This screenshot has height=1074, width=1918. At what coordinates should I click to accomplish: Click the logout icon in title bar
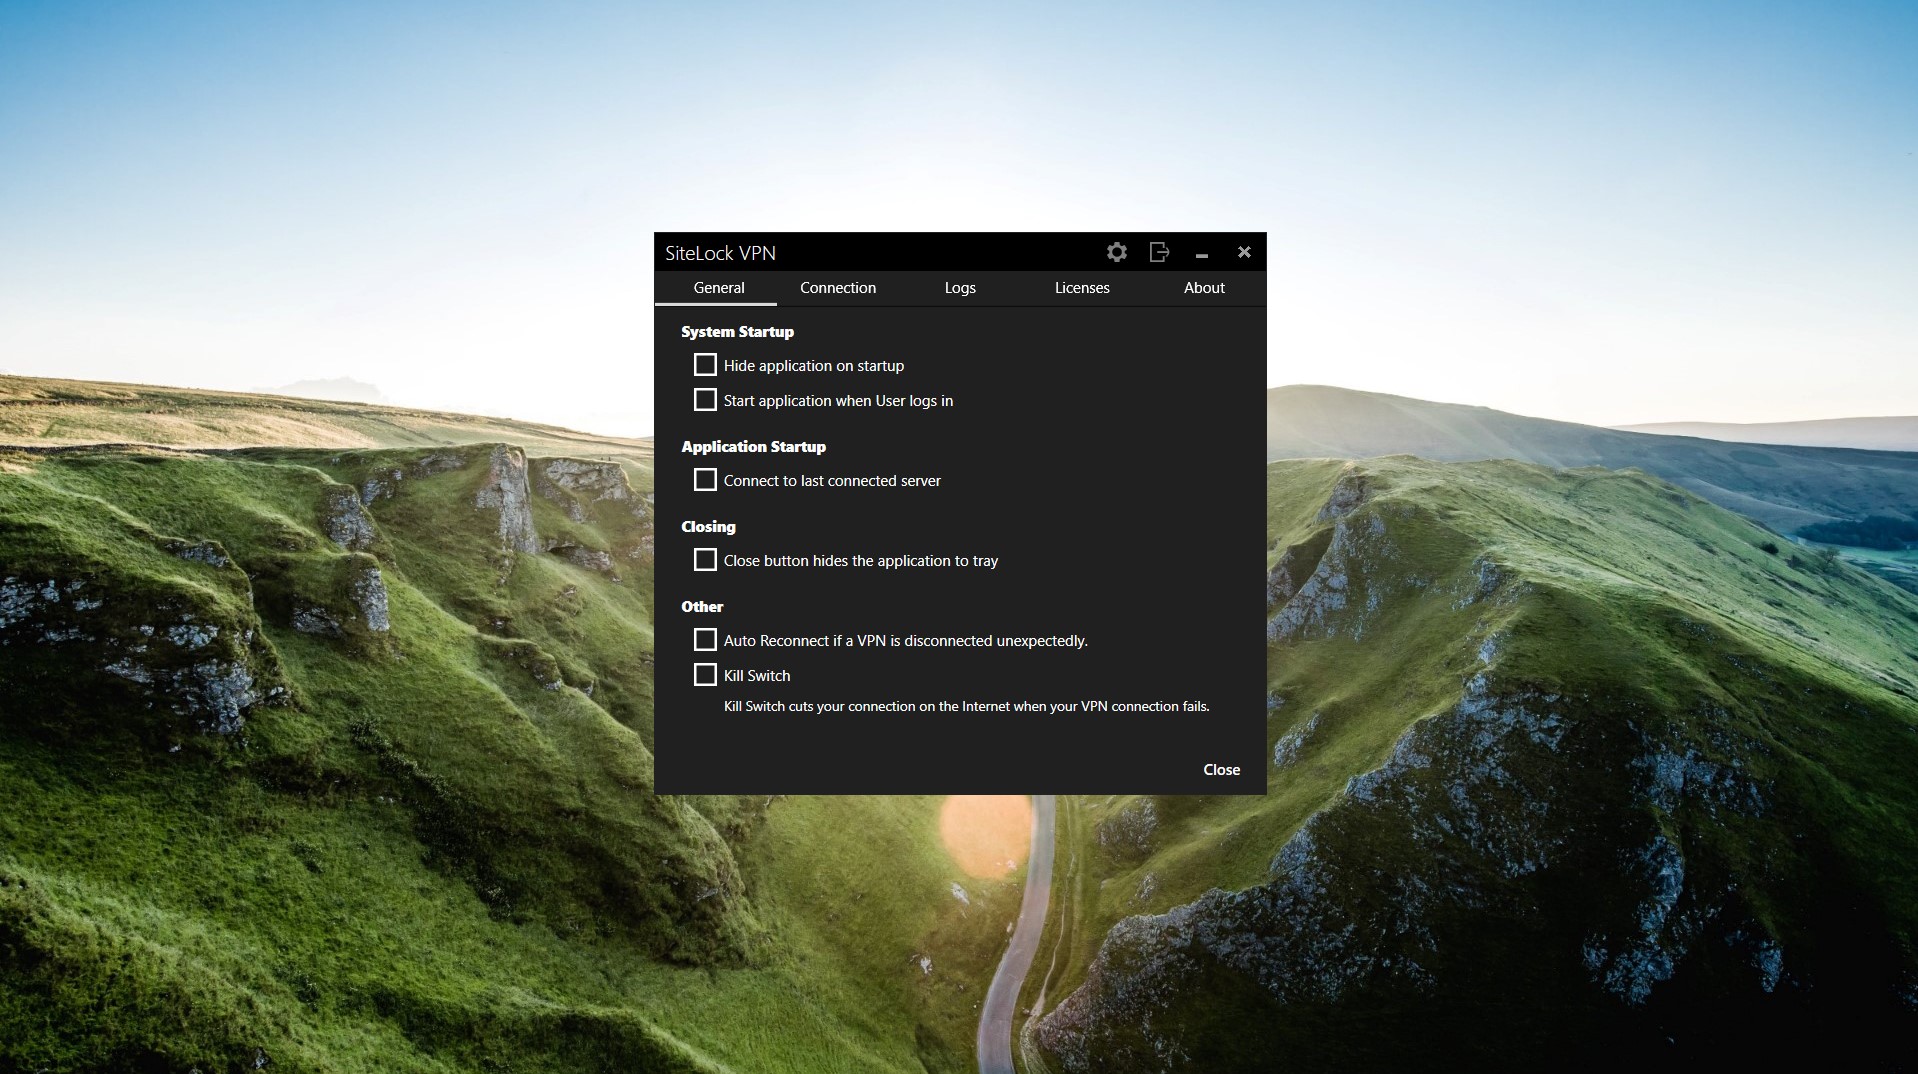click(1159, 252)
